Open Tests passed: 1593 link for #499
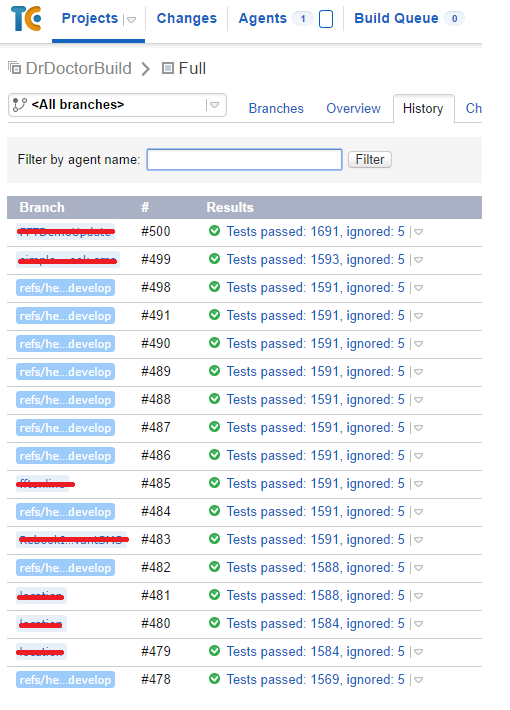 [x=315, y=259]
